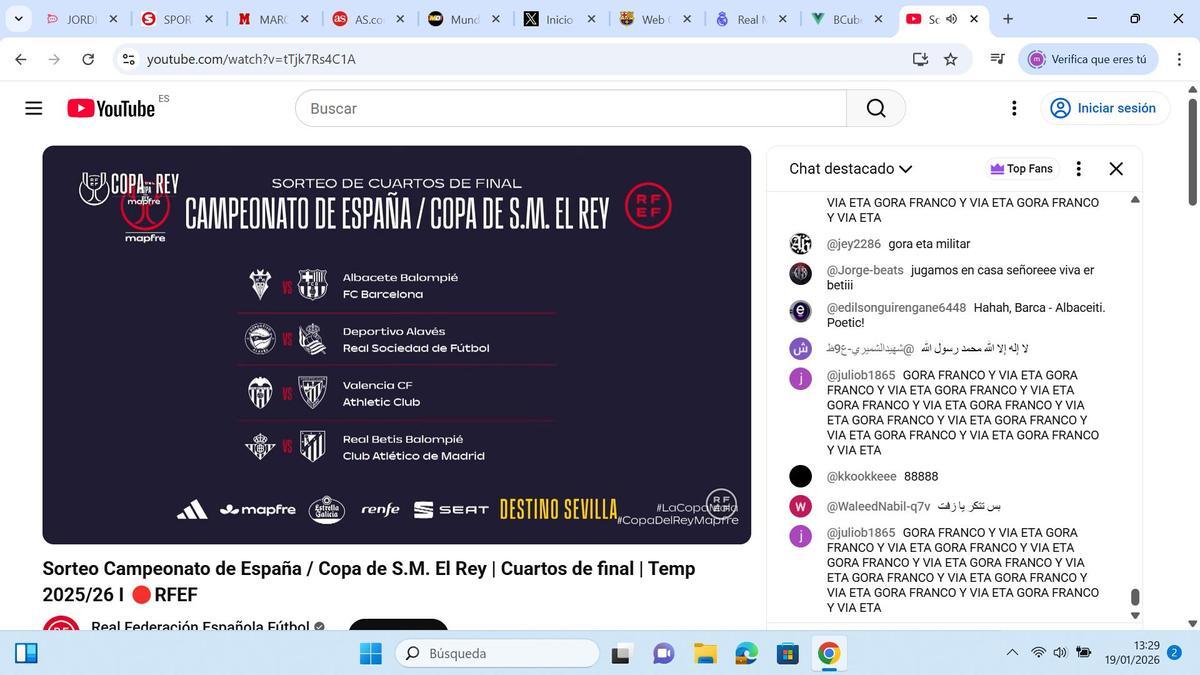Open Microsoft Store from the taskbar
The image size is (1200, 675).
coord(787,655)
